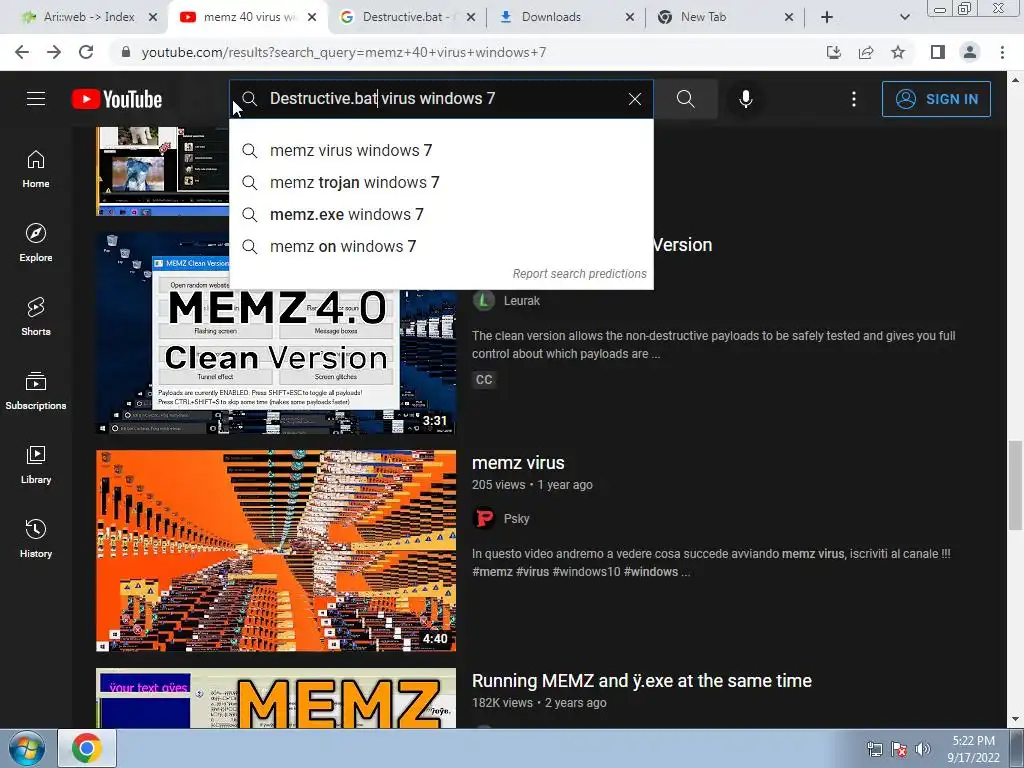The width and height of the screenshot is (1024, 768).
Task: Close the Downloads tab
Action: (x=630, y=17)
